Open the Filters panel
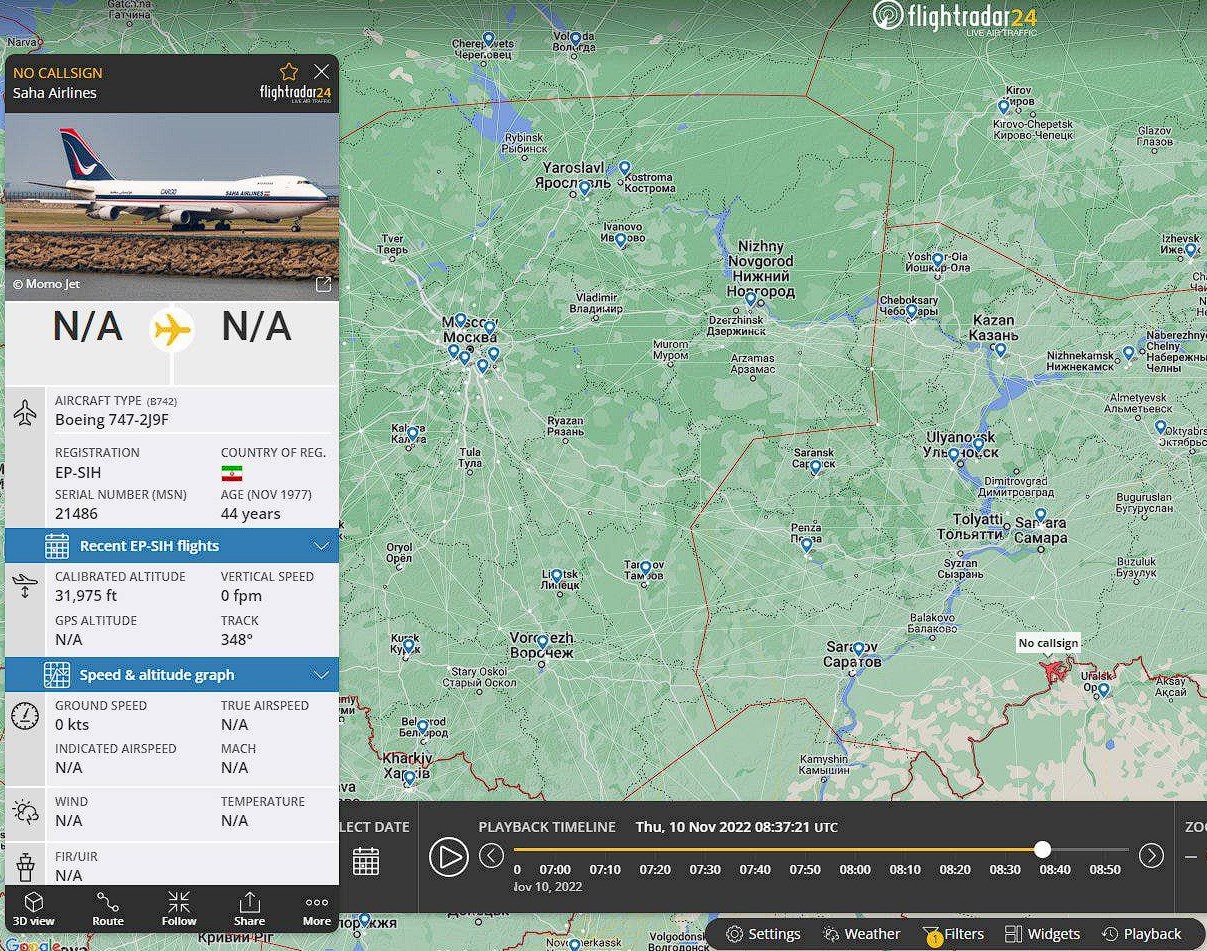The image size is (1207, 951). [x=953, y=934]
